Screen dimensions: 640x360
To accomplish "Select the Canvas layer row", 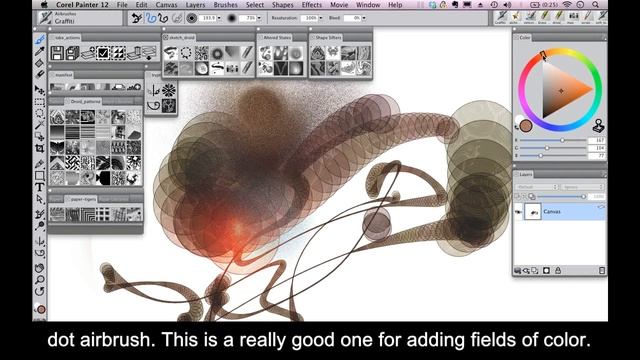I will pyautogui.click(x=560, y=212).
